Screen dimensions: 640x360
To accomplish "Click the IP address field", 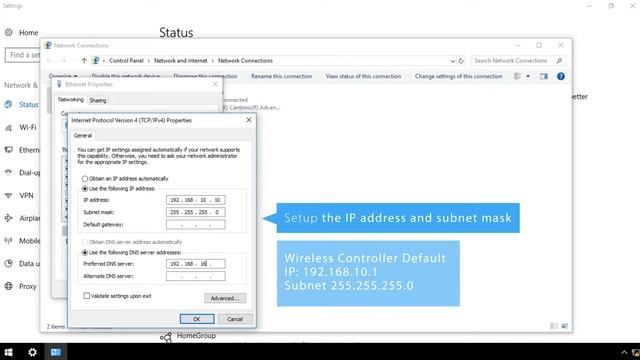I will coord(196,200).
